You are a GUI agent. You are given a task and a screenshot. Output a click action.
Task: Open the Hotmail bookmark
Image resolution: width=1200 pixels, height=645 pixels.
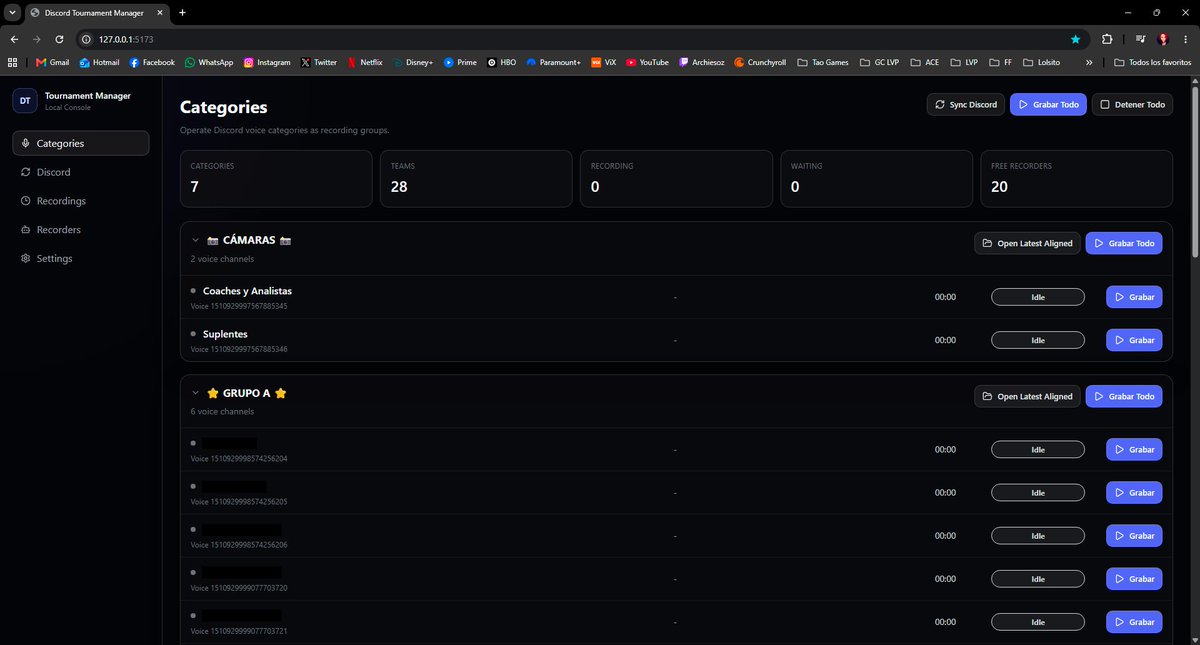click(98, 62)
